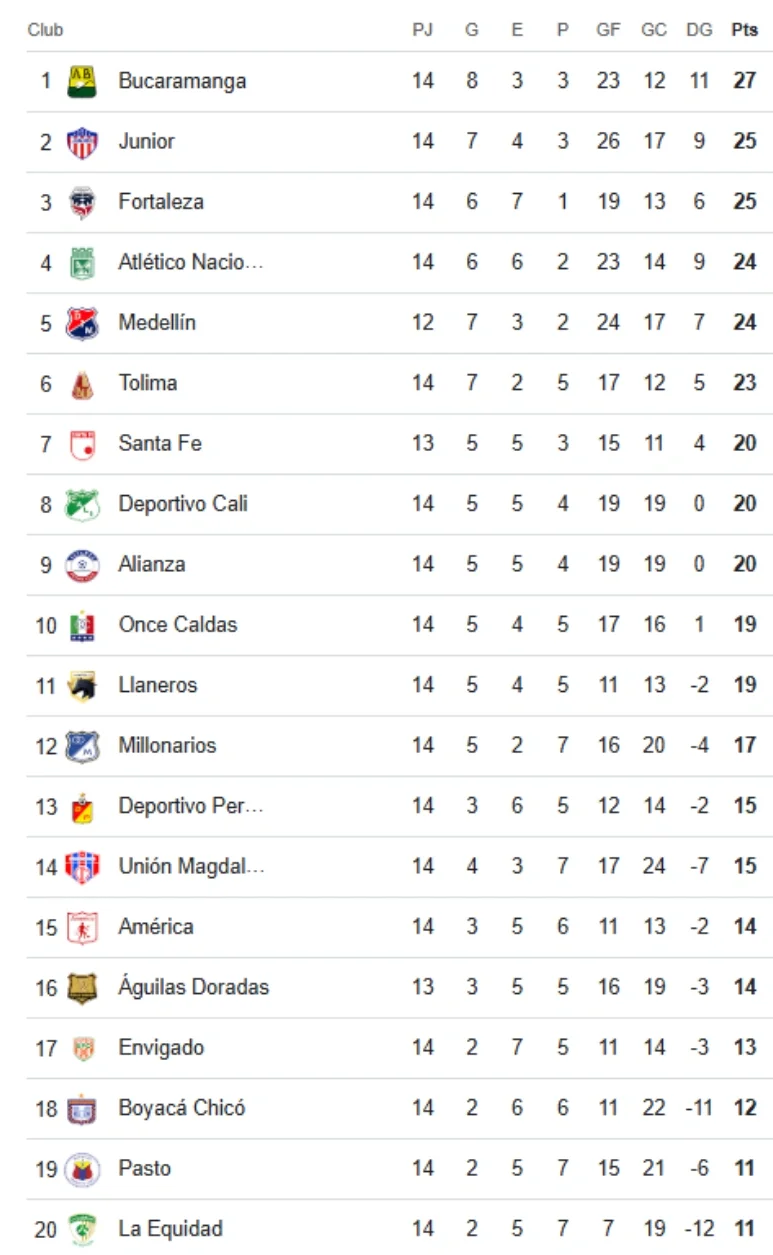773x1255 pixels.
Task: Click the América red crest icon
Action: coord(82,927)
